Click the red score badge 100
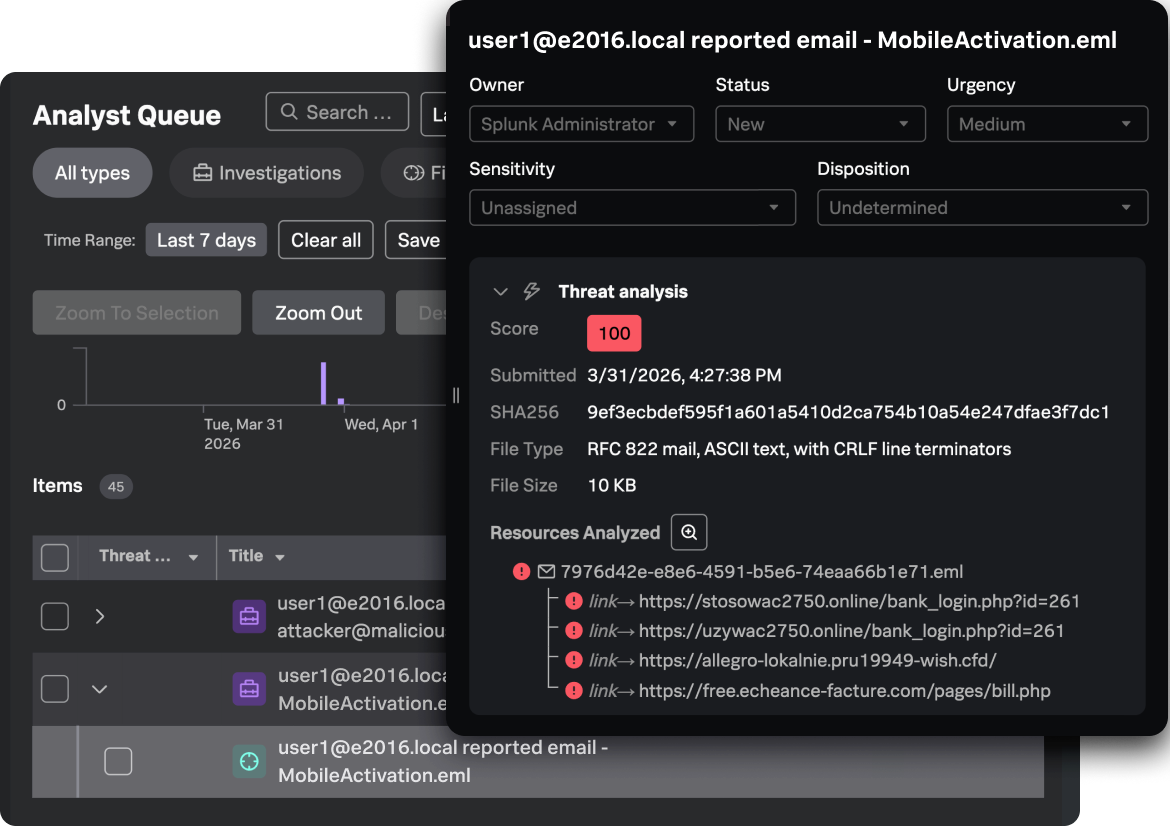 tap(614, 334)
